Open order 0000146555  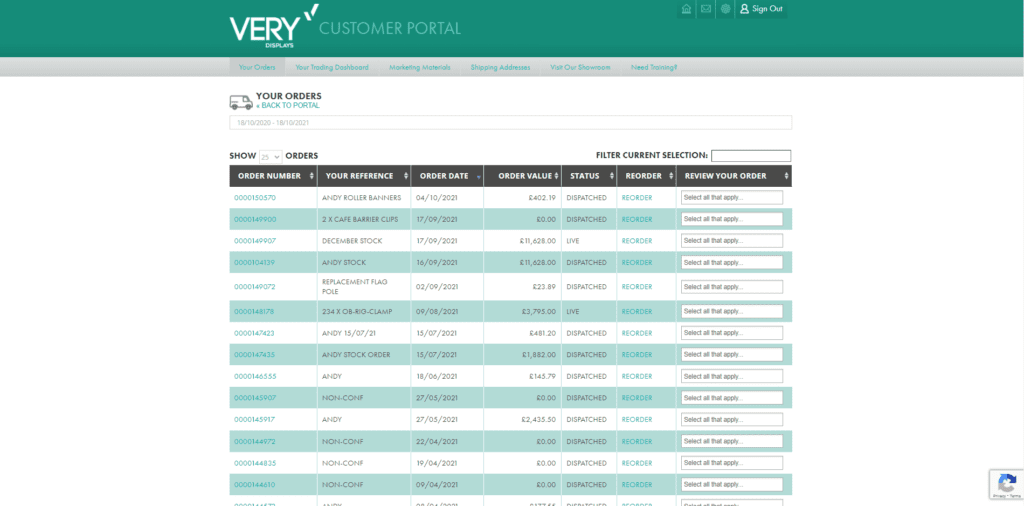[x=255, y=376]
